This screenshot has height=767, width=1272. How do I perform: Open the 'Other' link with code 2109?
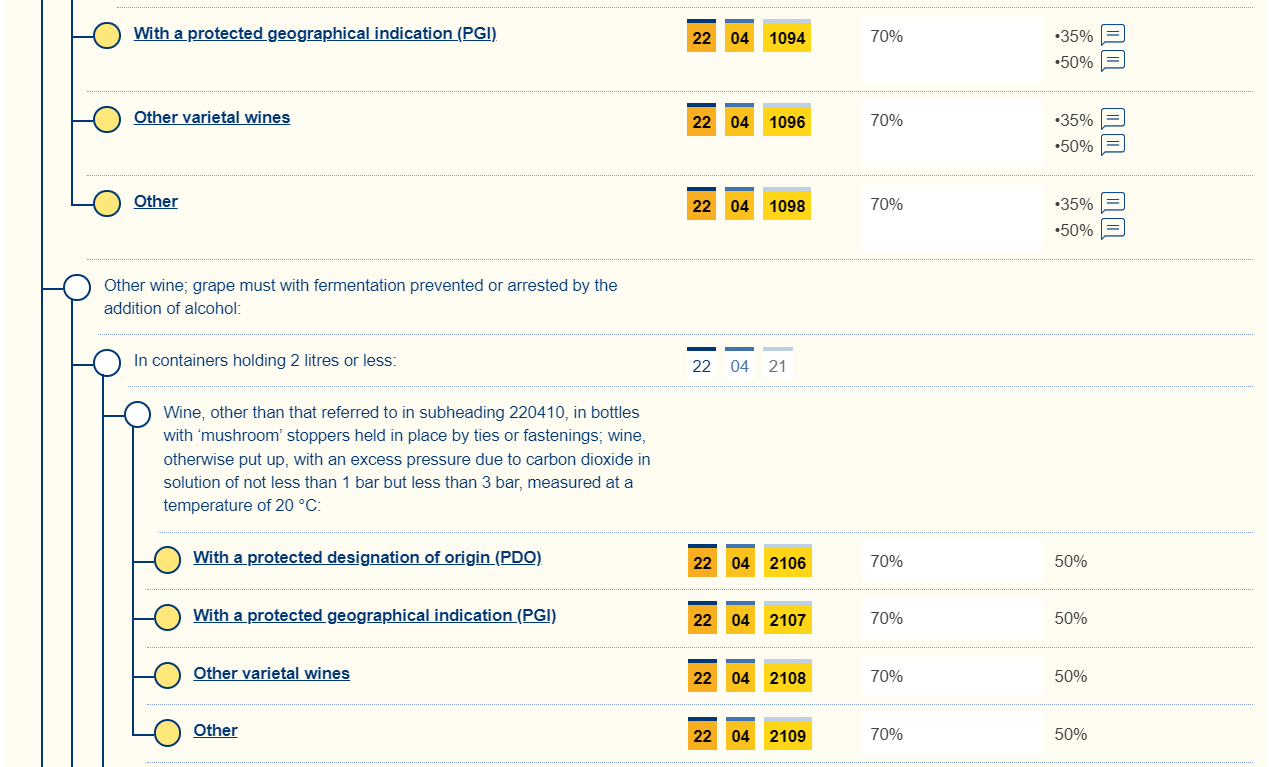pyautogui.click(x=215, y=731)
